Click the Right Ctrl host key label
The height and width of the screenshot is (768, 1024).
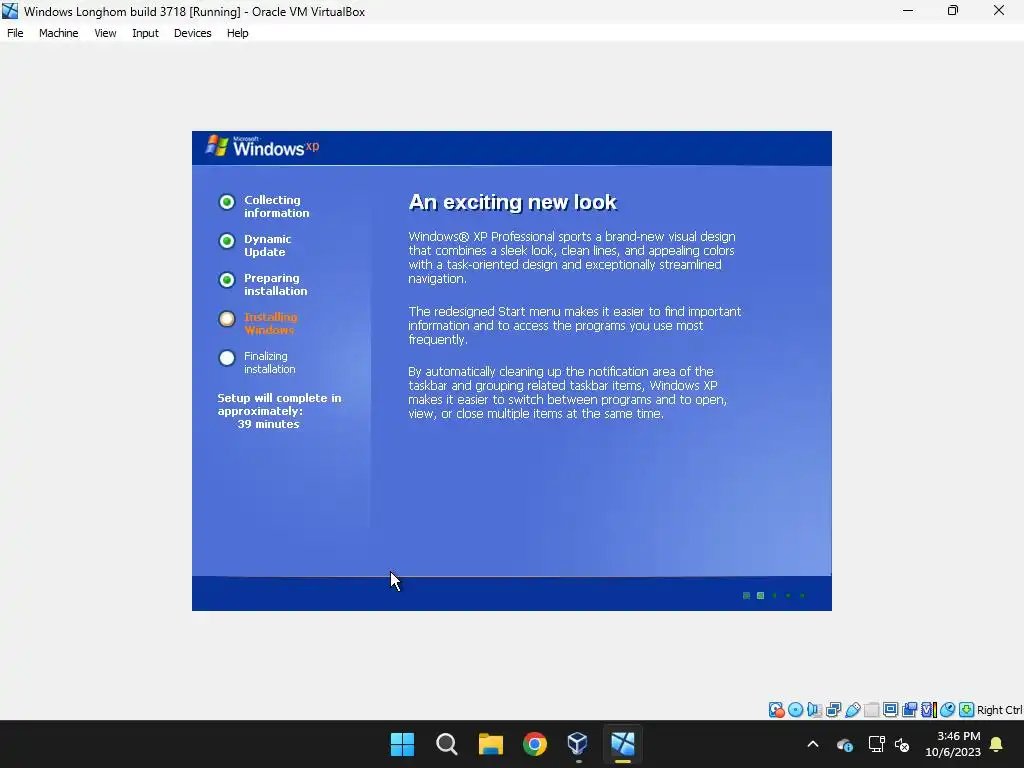coord(1000,710)
